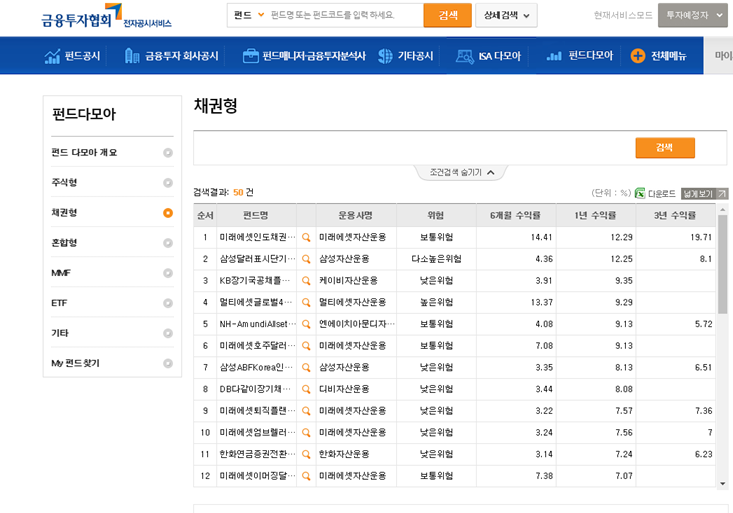Screen dimensions: 733x513
Task: Open 펀드다모아 menu in navigation bar
Action: pyautogui.click(x=580, y=56)
